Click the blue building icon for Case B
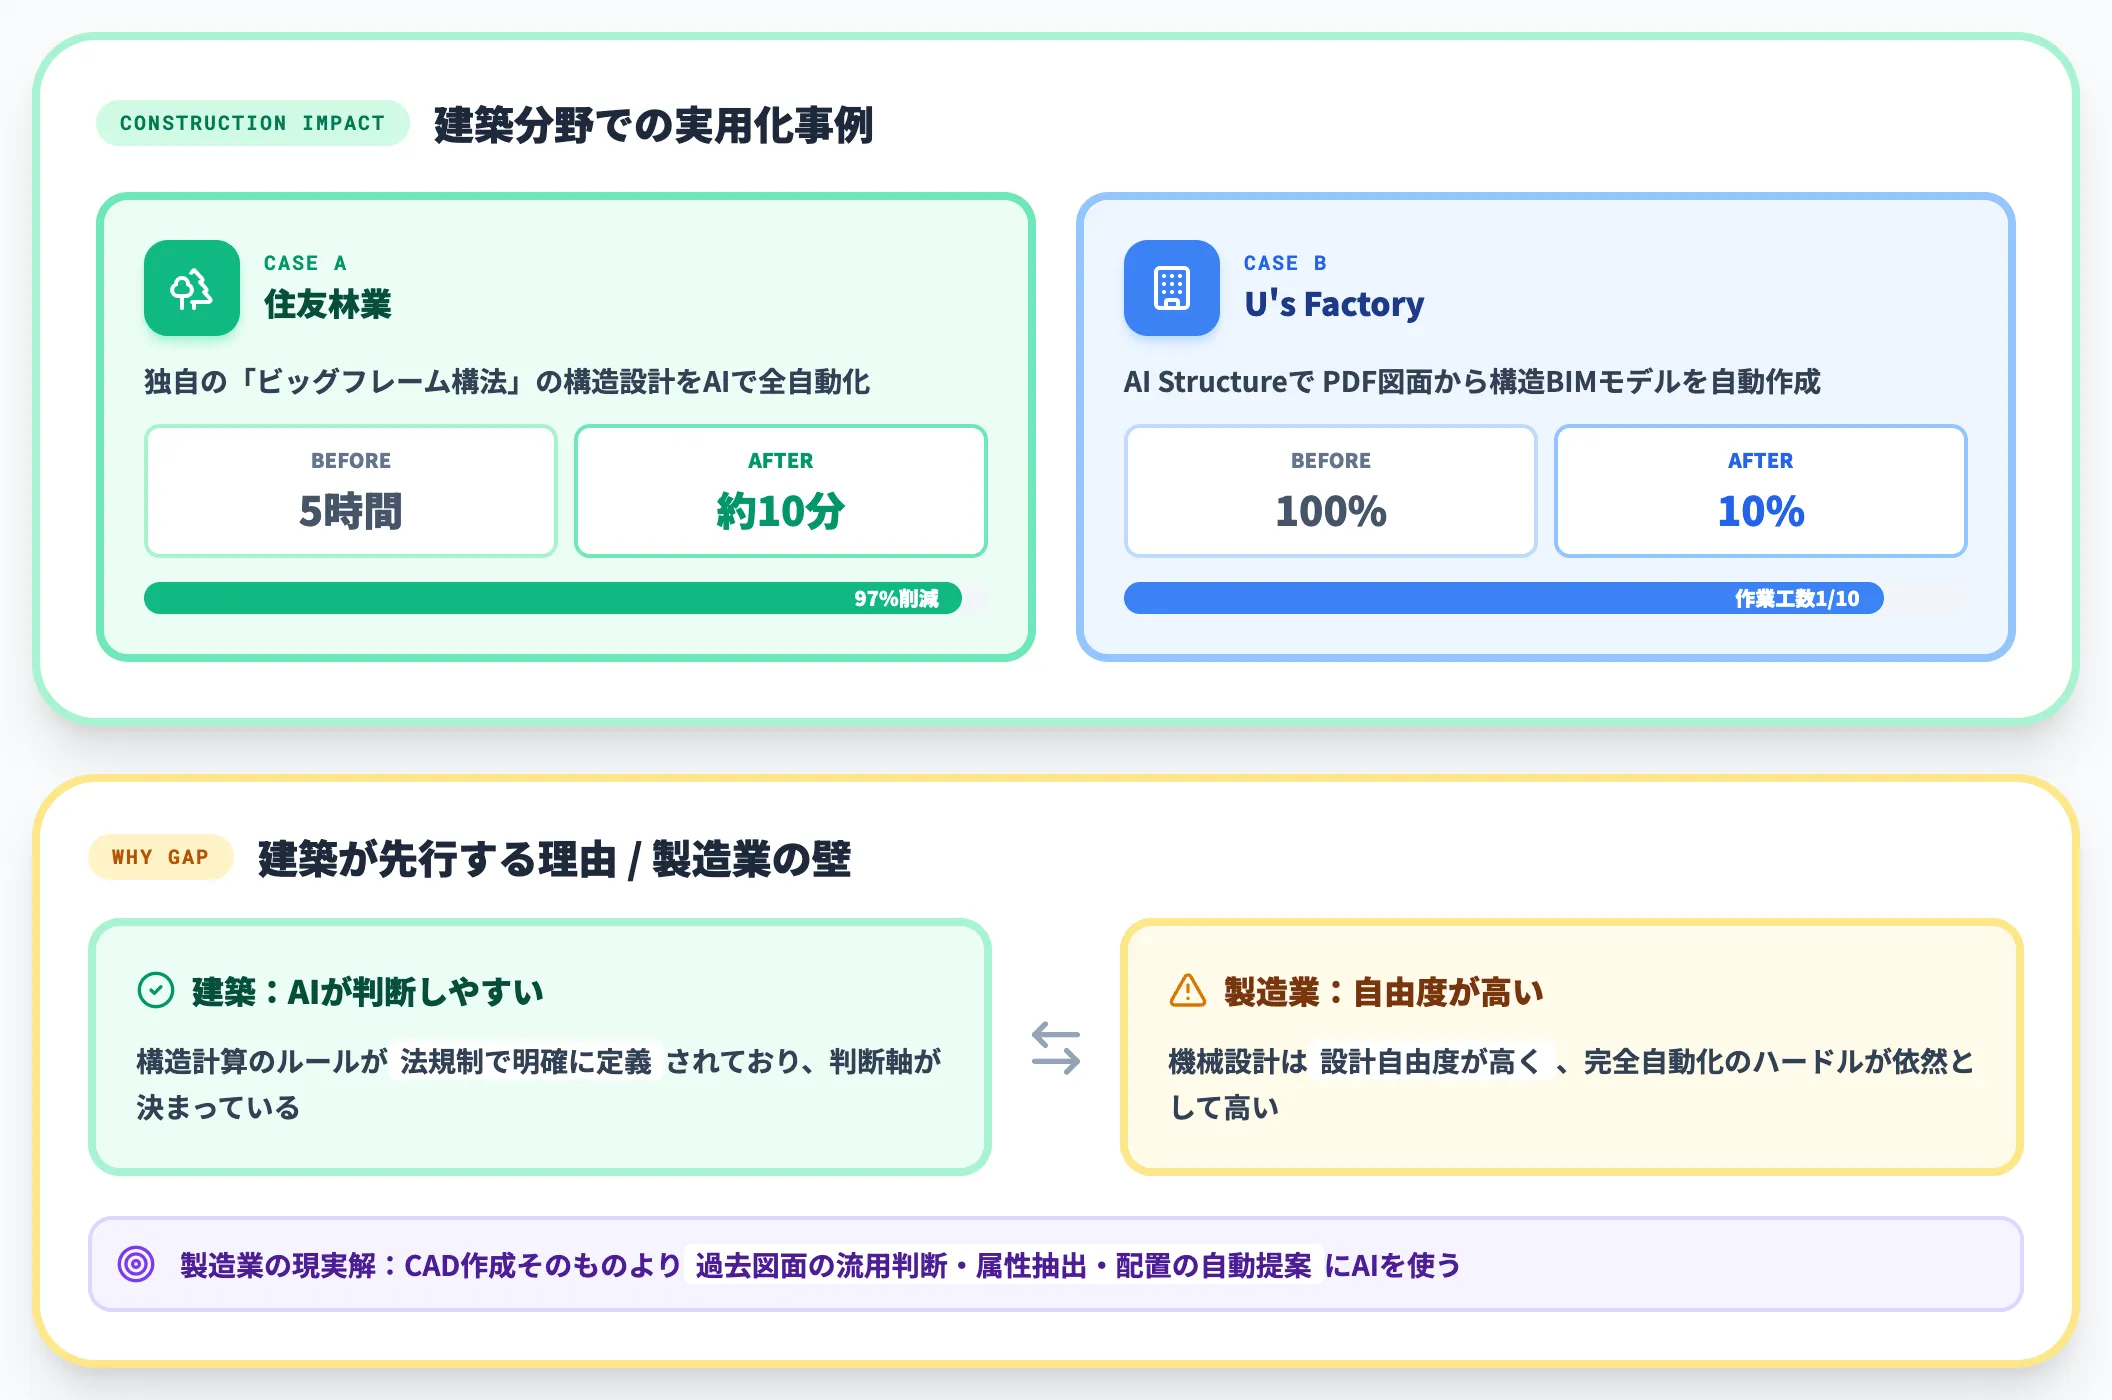 pos(1172,288)
